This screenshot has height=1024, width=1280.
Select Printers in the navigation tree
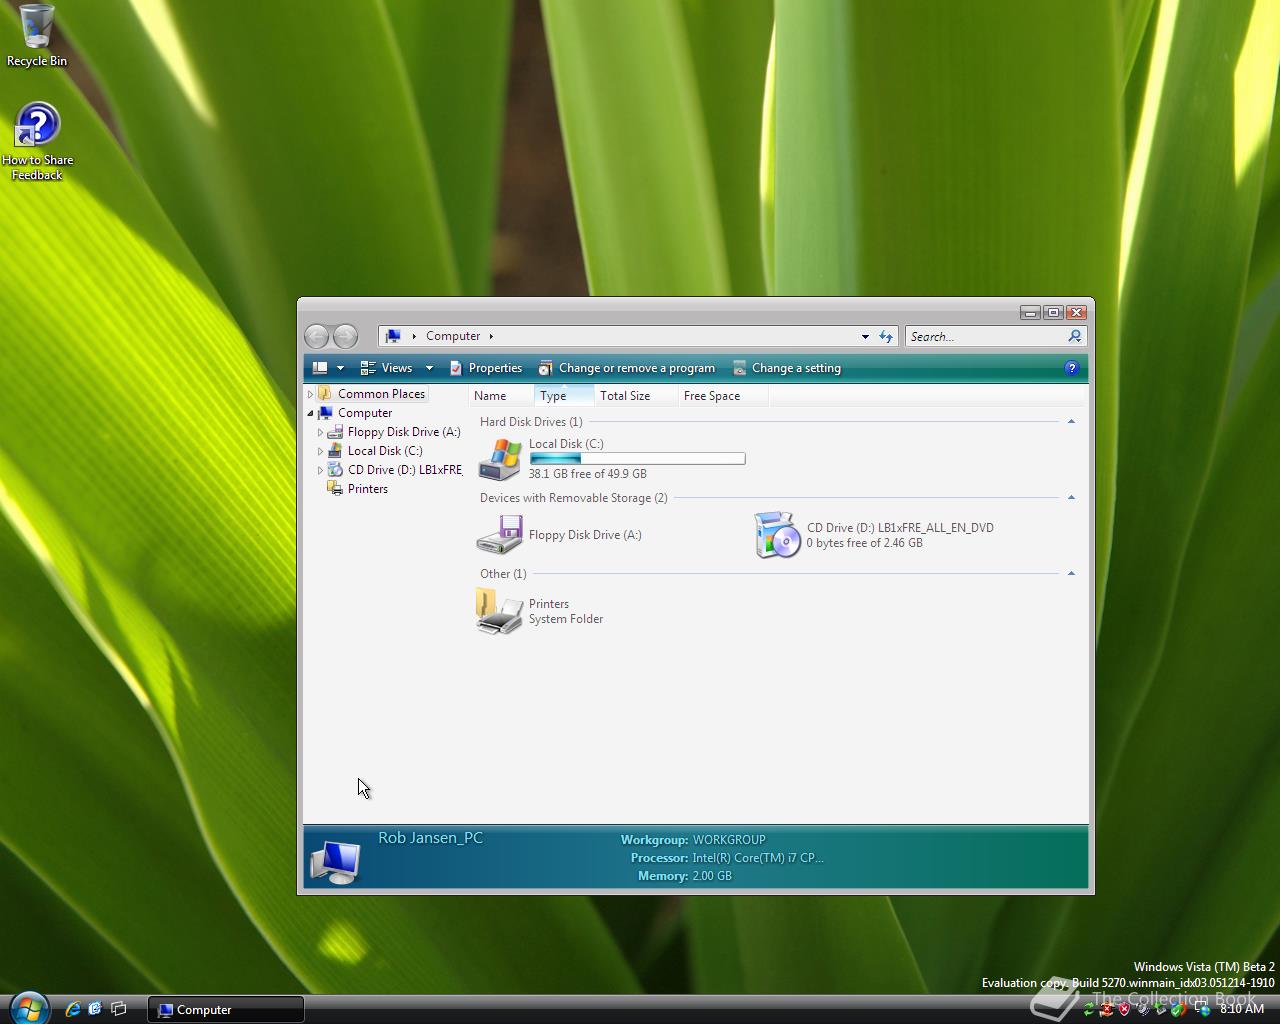coord(367,489)
